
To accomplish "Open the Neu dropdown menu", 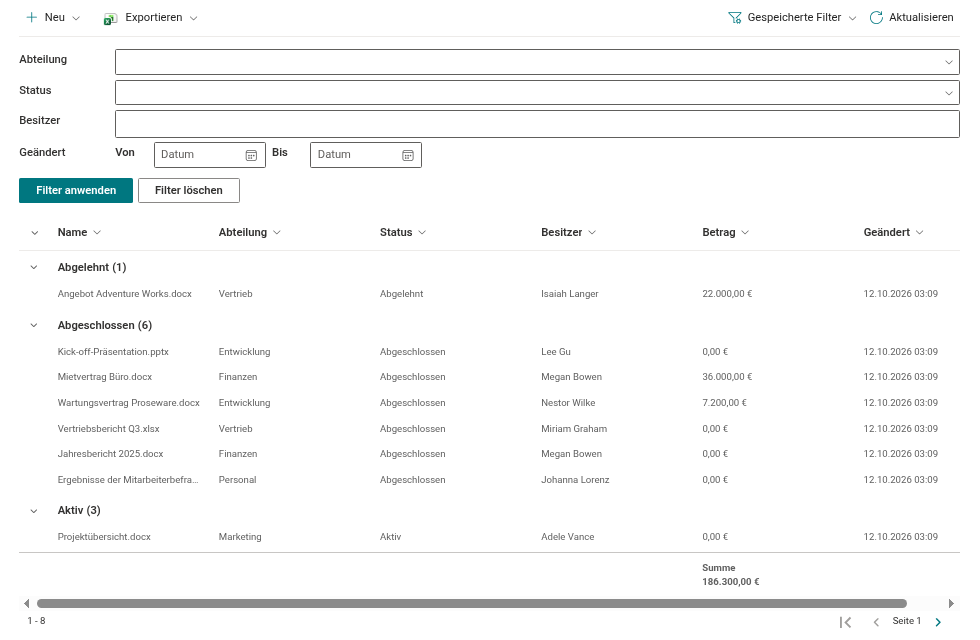I will (x=76, y=18).
